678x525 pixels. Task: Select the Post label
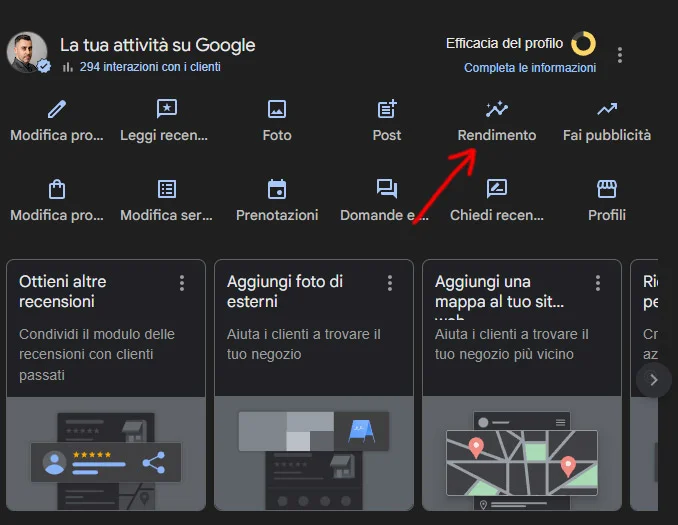coord(387,135)
